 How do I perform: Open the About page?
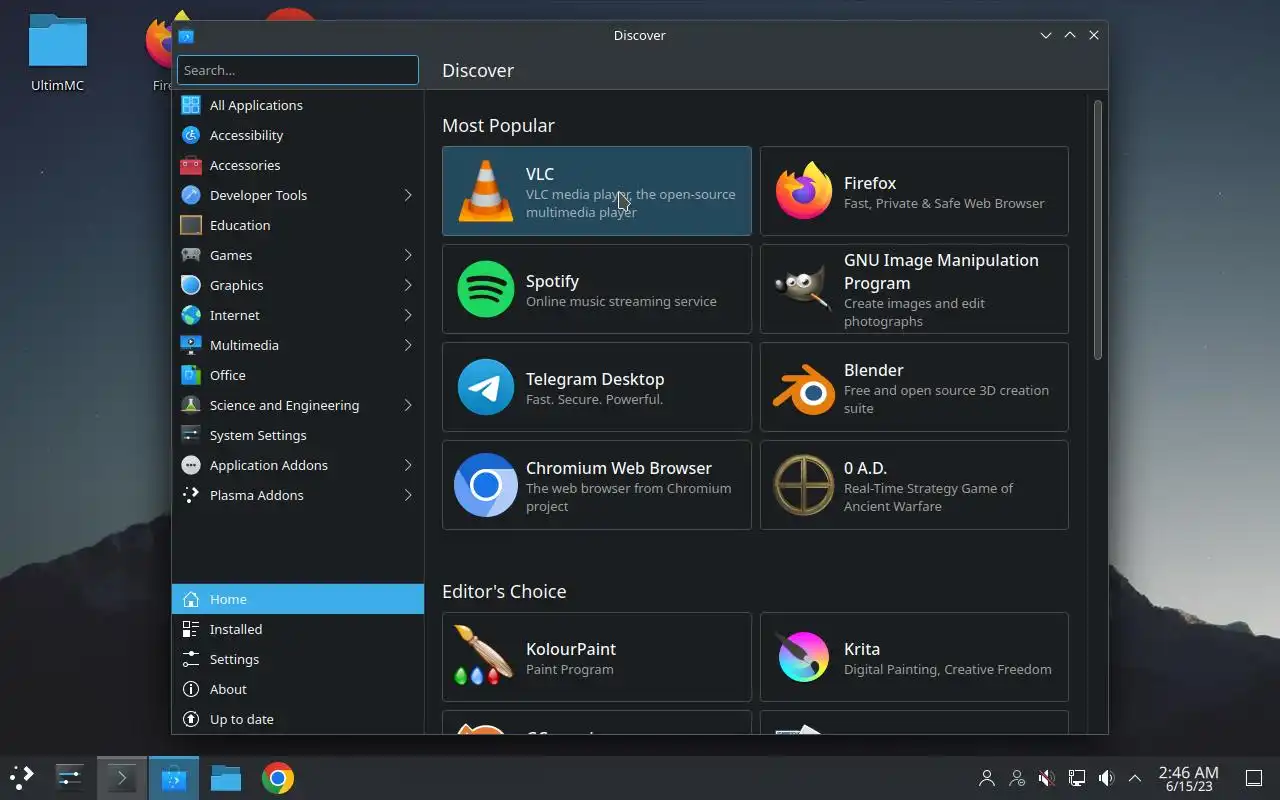point(298,689)
